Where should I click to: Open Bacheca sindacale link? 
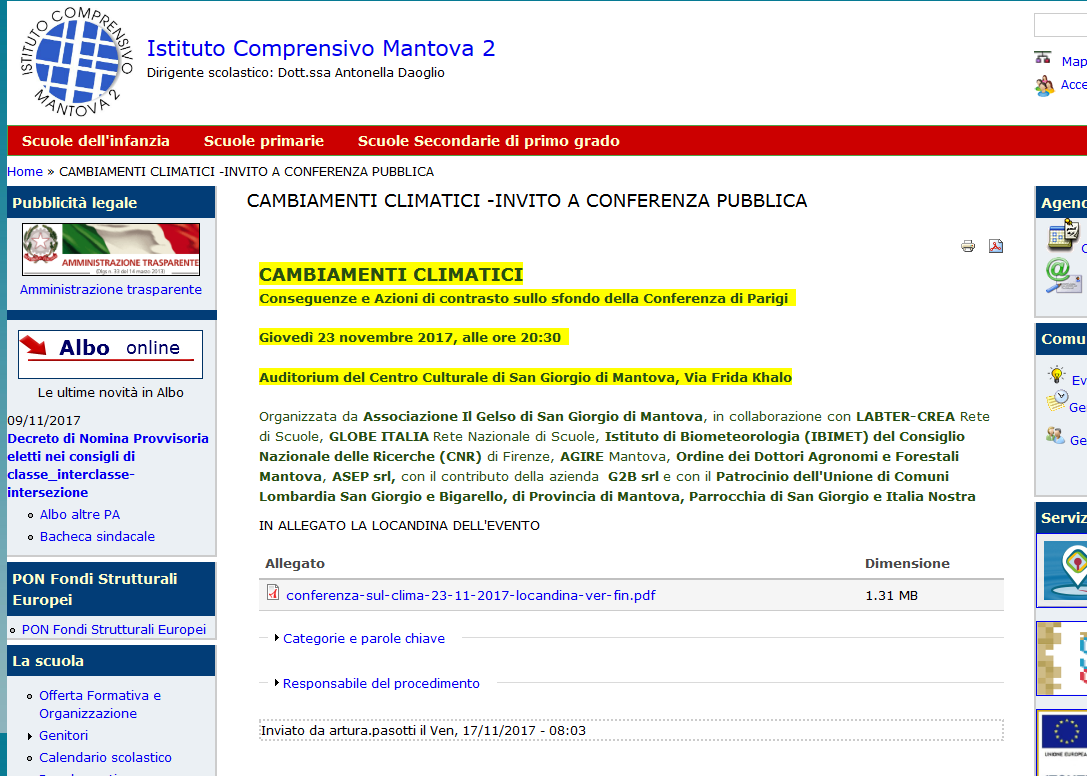[x=97, y=536]
